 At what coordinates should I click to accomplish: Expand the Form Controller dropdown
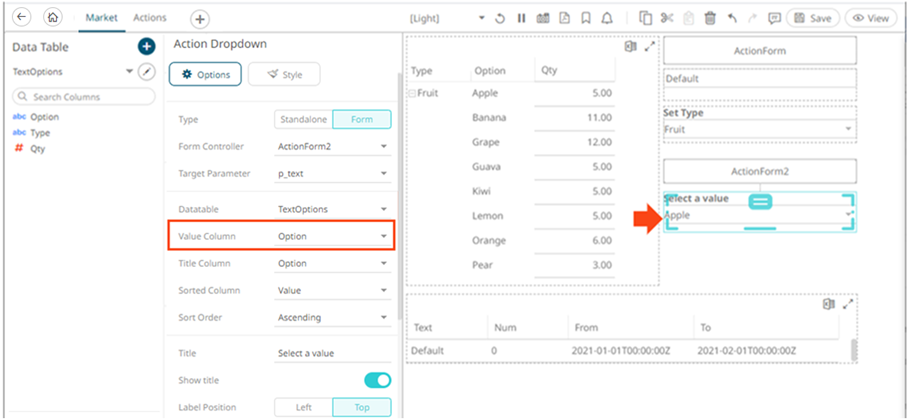click(332, 147)
